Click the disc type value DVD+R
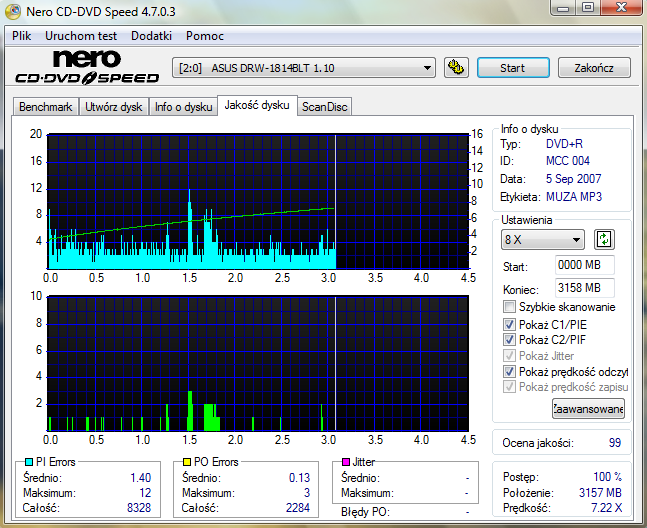Viewport: 647px width, 528px height. tap(564, 144)
